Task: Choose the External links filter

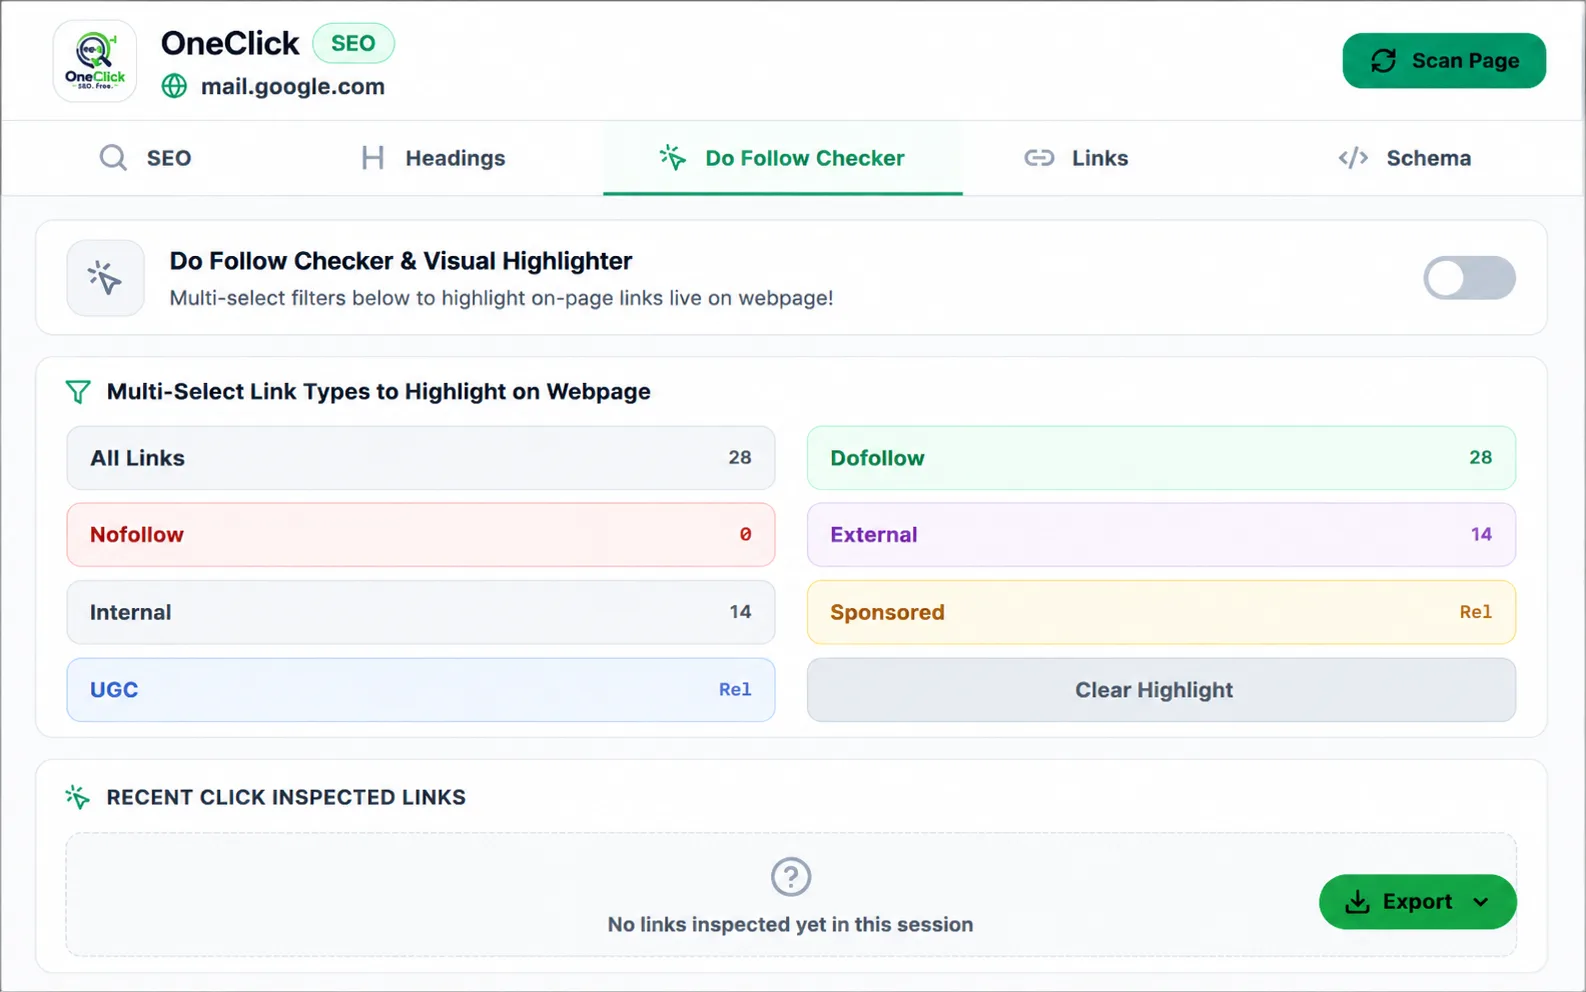Action: [1161, 535]
